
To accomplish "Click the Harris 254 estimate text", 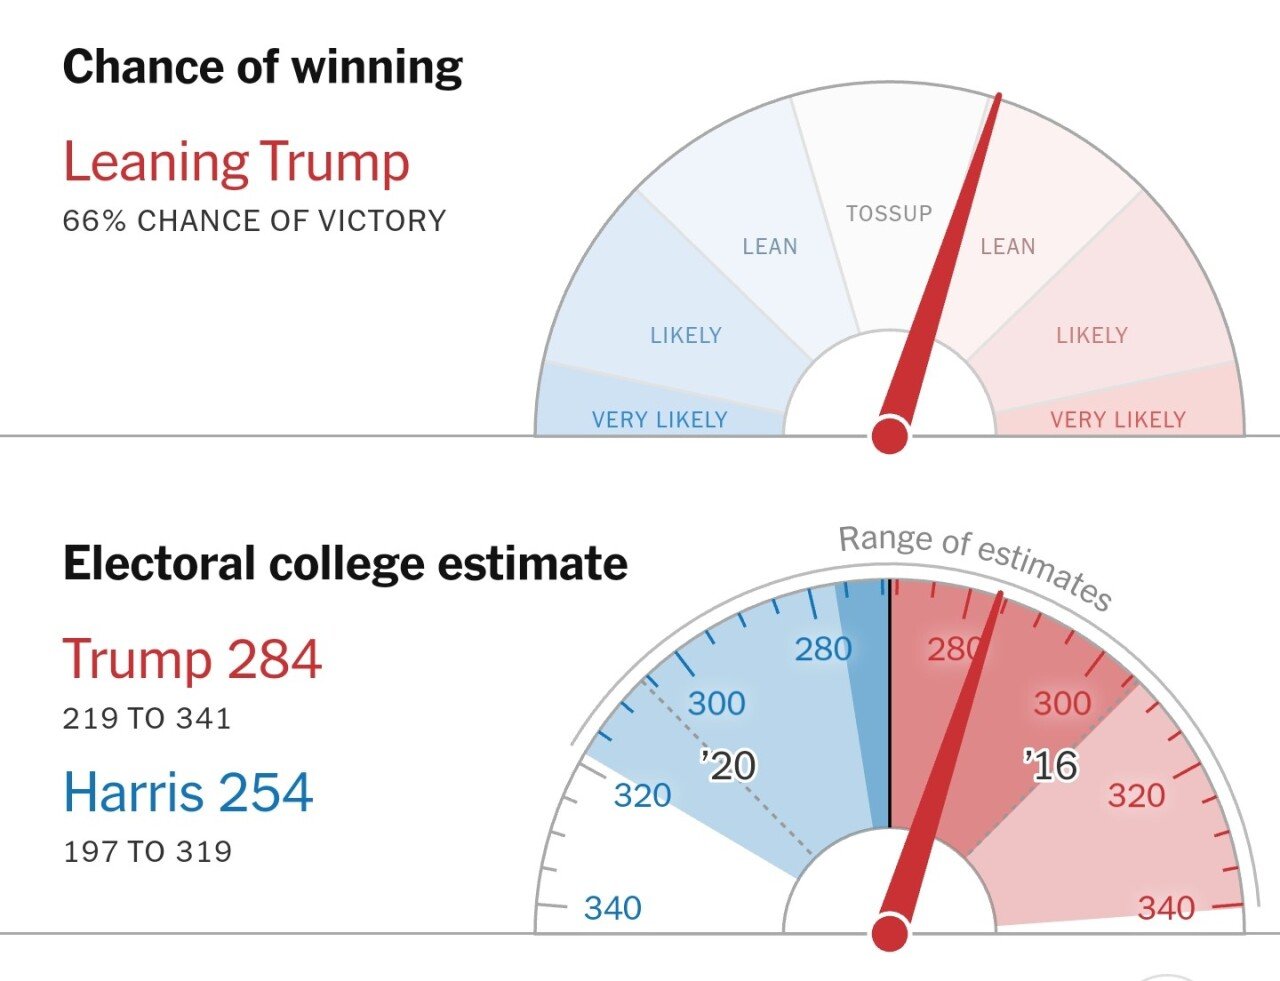I will click(188, 792).
